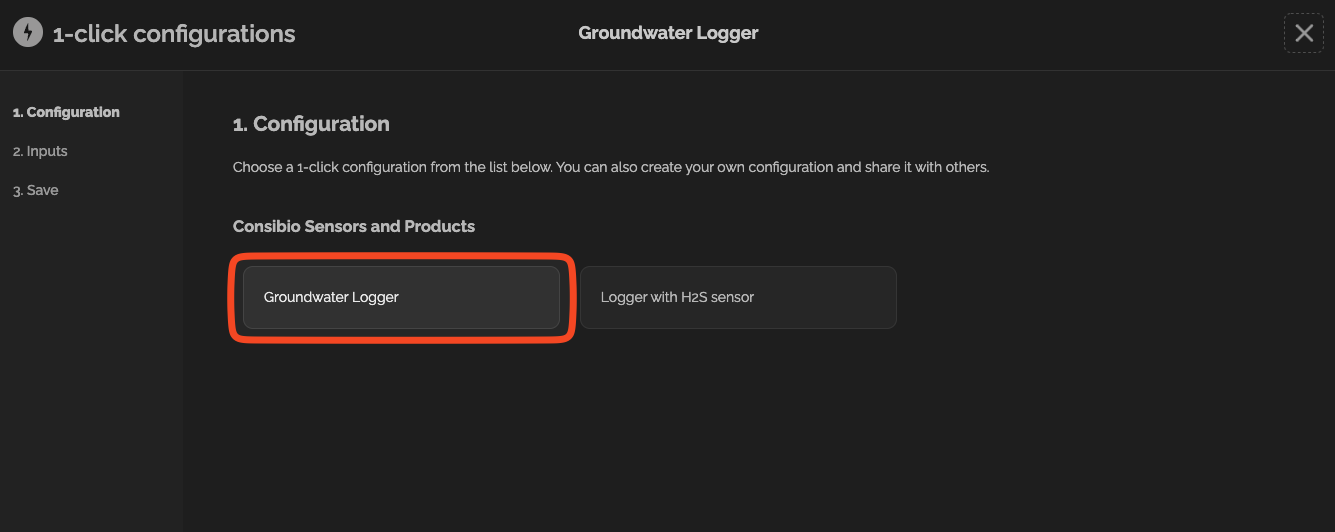Click the 'Groundwater Logger' label inside its card
The image size is (1335, 532).
point(331,297)
